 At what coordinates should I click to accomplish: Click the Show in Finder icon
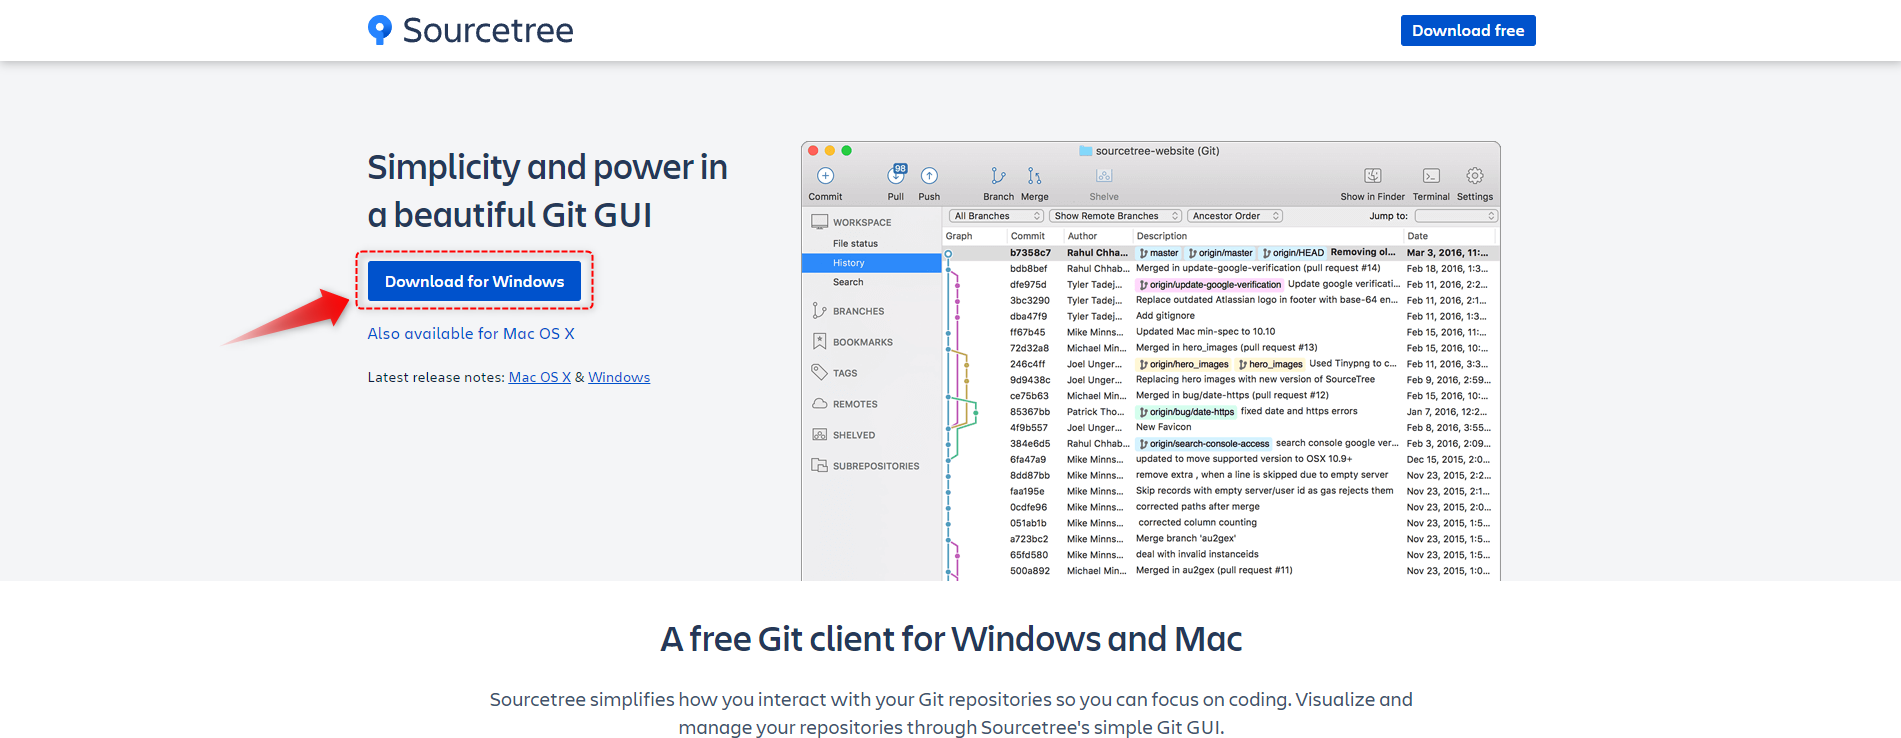[x=1373, y=176]
